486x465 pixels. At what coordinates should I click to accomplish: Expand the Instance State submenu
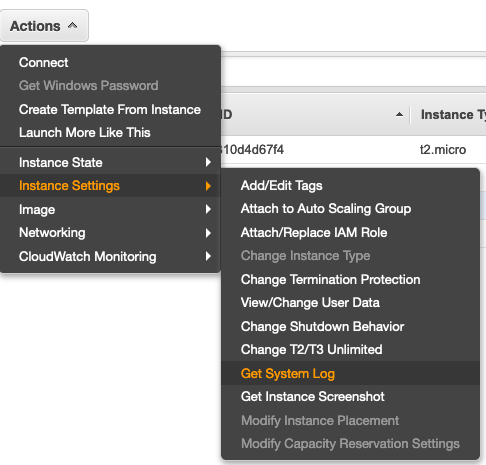click(x=110, y=162)
